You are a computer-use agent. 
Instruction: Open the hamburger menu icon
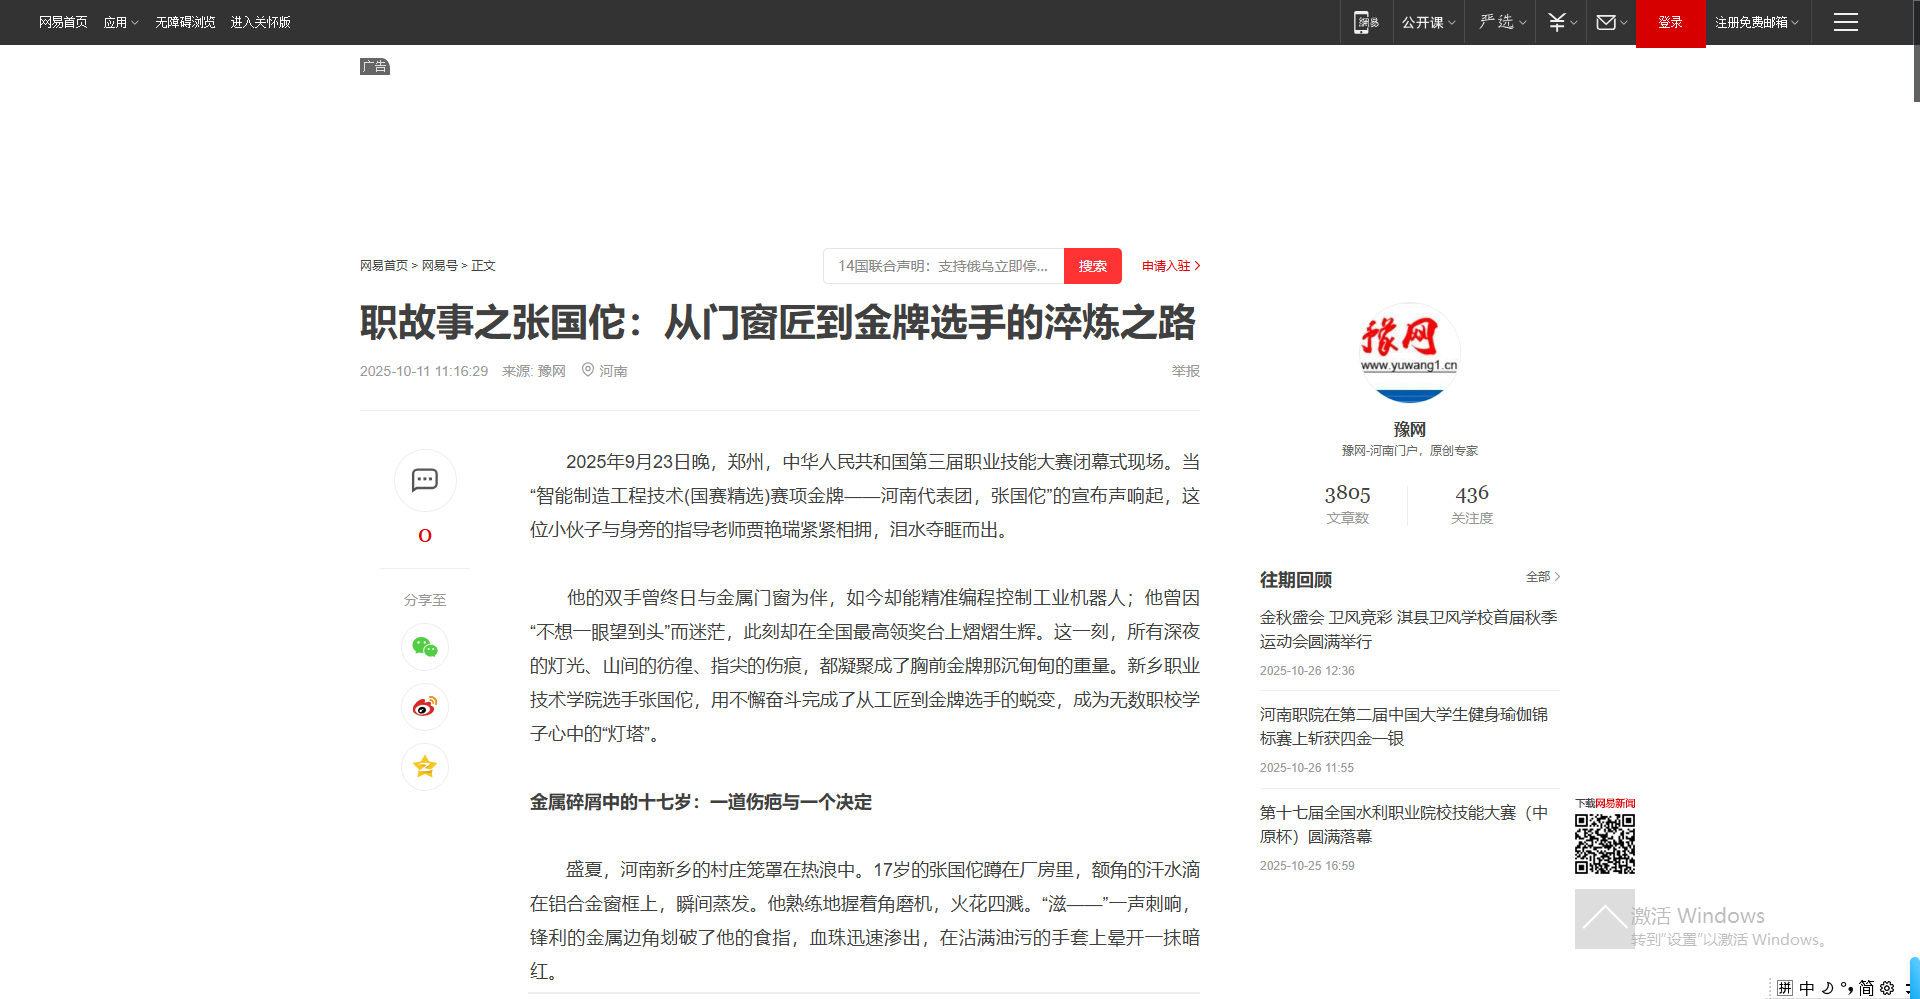1845,22
